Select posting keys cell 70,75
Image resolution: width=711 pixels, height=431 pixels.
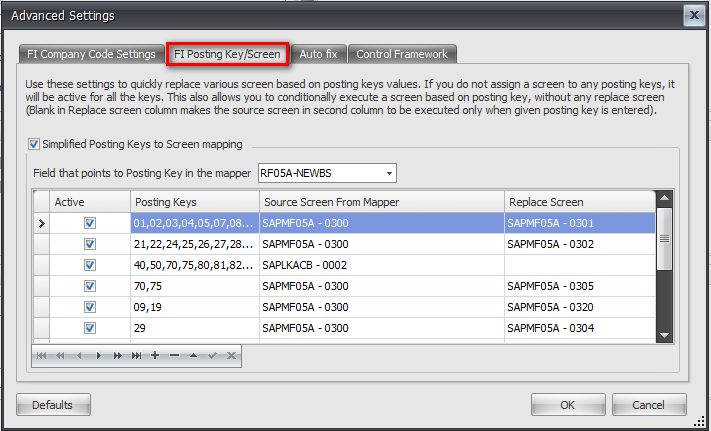[195, 286]
